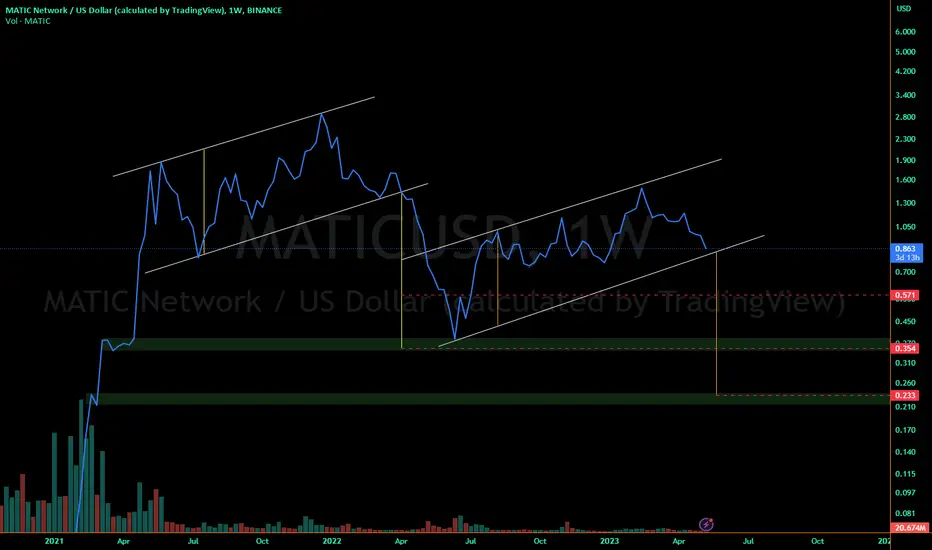Viewport: 932px width, 550px height.
Task: Click the 0.210 price axis label
Action: coord(905,407)
